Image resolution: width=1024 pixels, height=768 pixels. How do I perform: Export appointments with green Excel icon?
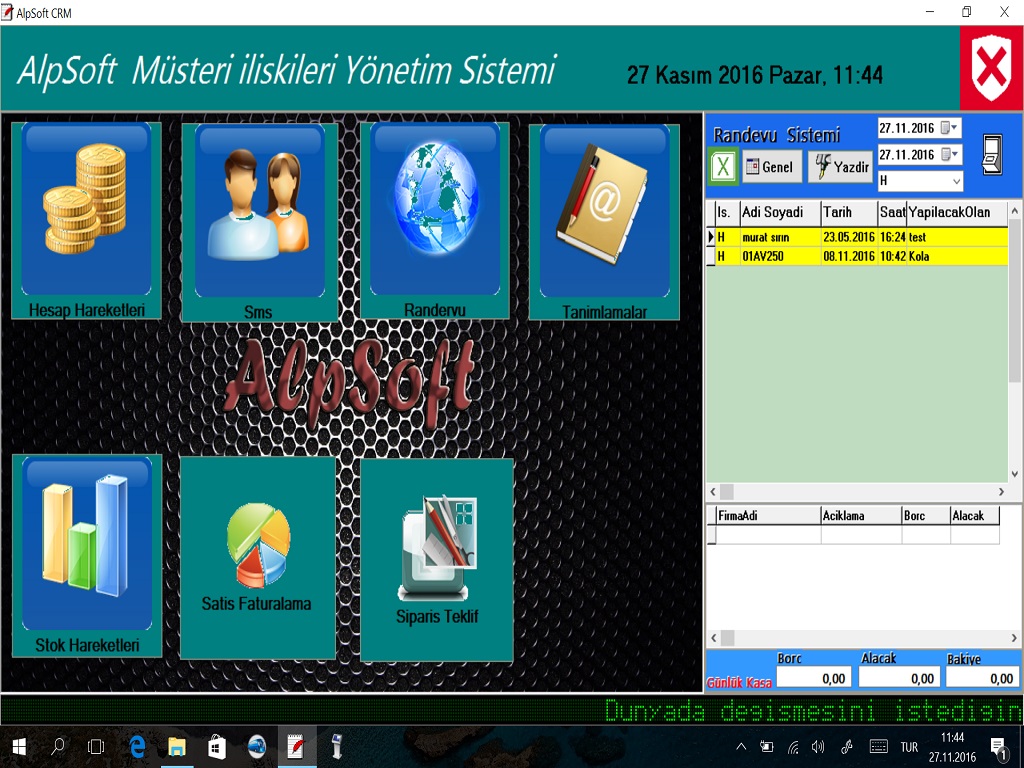click(723, 167)
